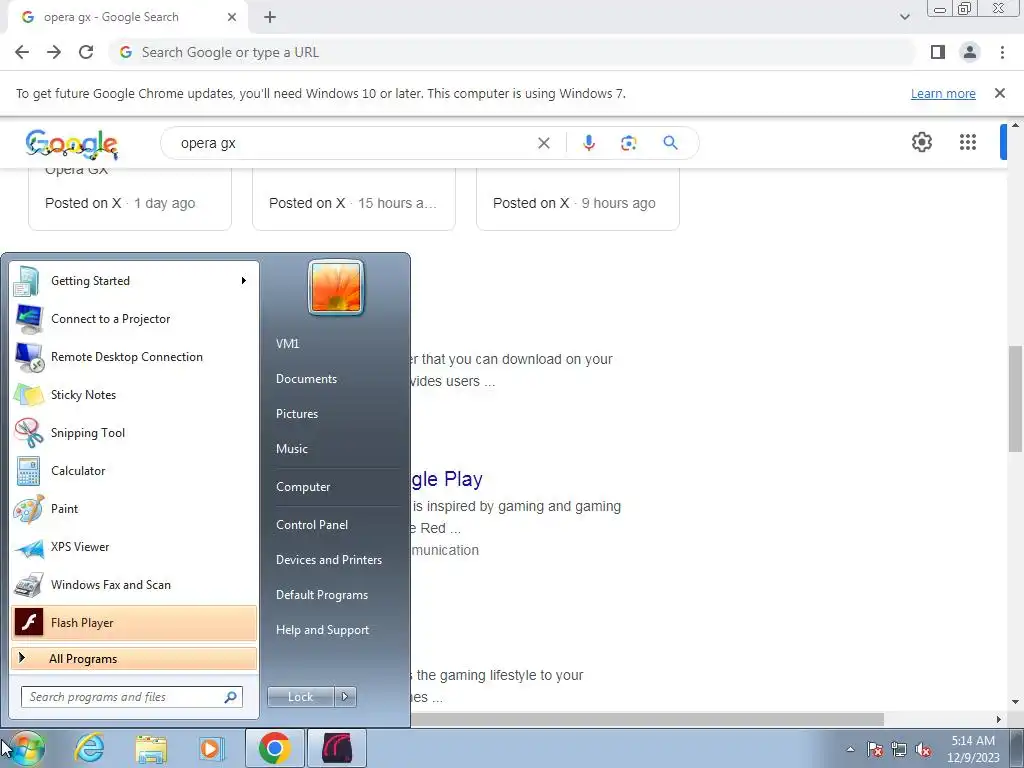Open Devices and Printers
Viewport: 1024px width, 768px height.
tap(329, 560)
